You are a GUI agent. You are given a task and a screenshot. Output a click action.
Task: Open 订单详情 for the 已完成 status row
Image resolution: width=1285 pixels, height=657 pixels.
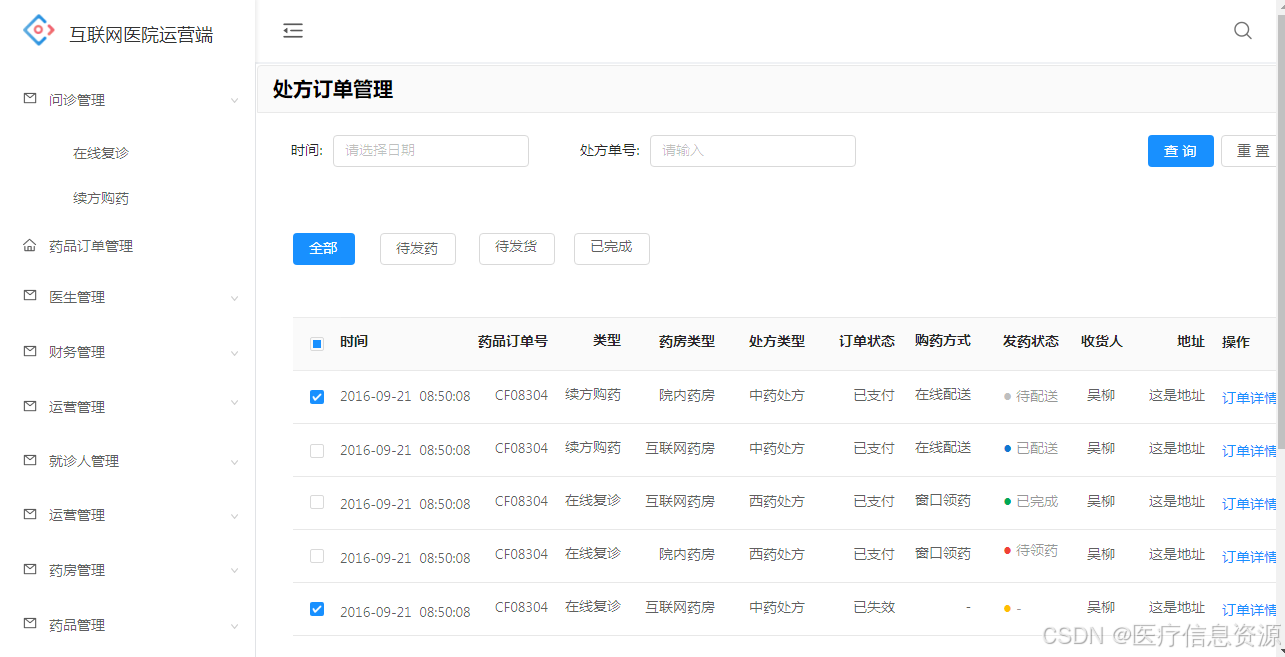click(x=1250, y=503)
